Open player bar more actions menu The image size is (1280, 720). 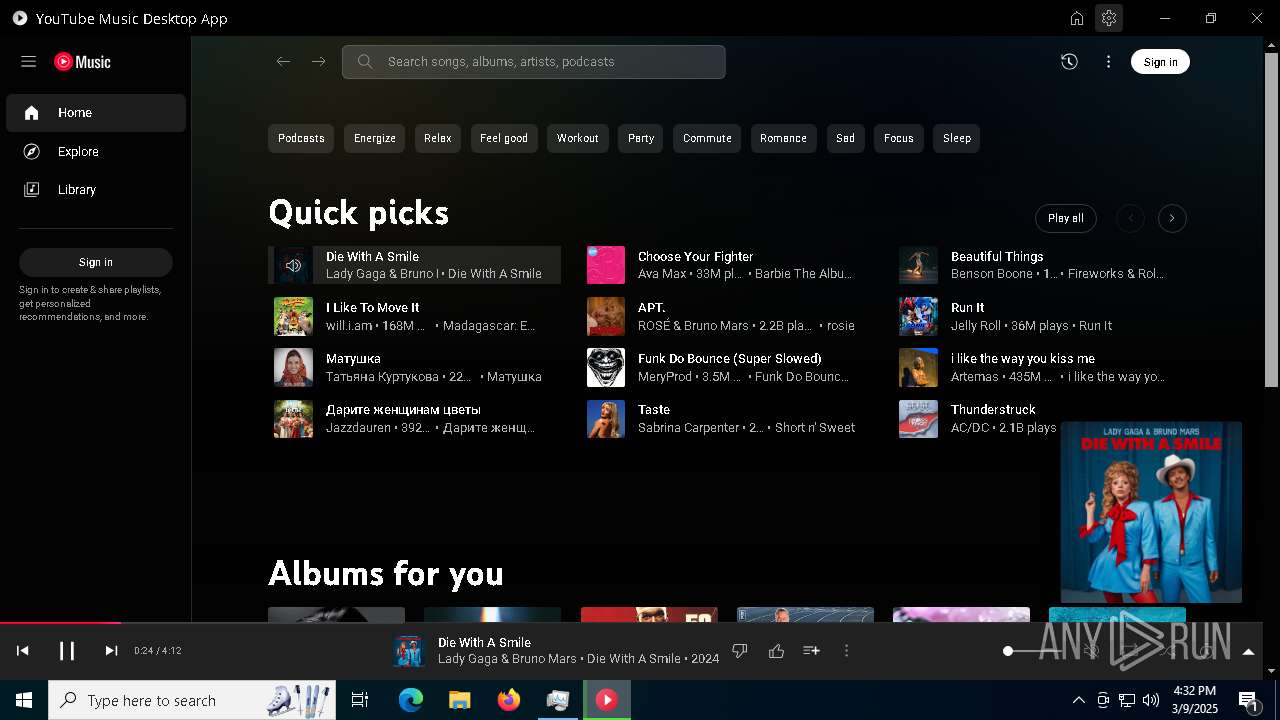click(x=846, y=651)
